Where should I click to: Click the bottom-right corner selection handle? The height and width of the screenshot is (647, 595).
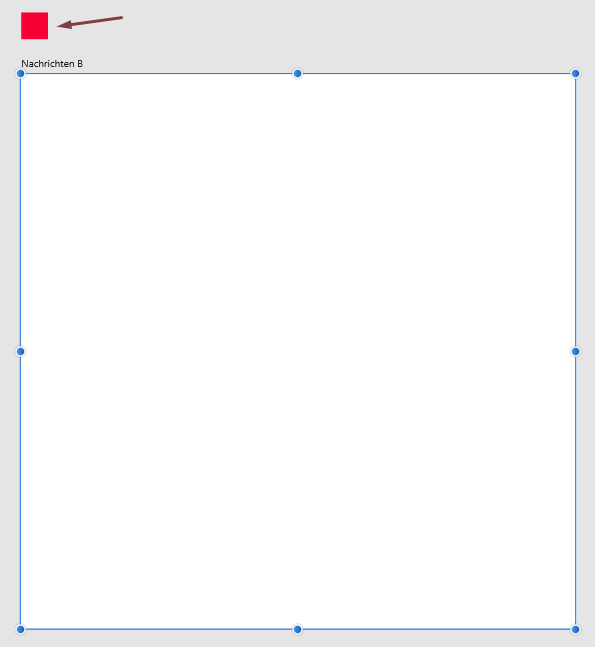point(575,629)
